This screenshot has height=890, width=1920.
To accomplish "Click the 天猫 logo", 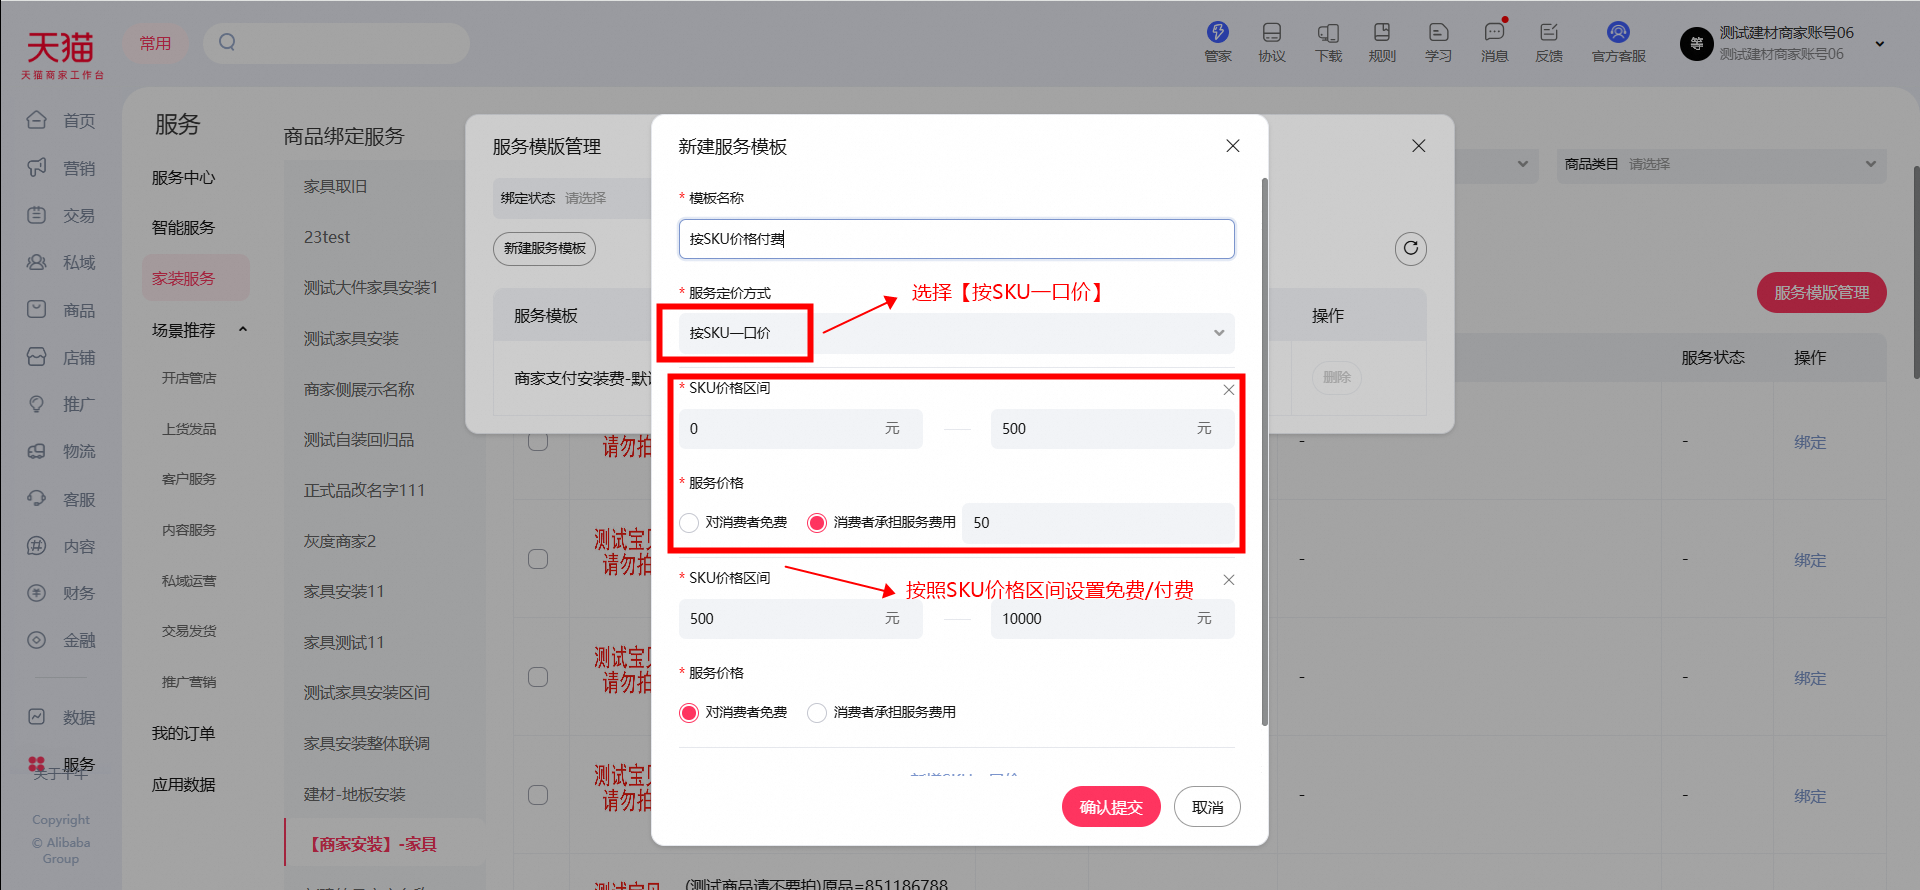I will click(61, 53).
